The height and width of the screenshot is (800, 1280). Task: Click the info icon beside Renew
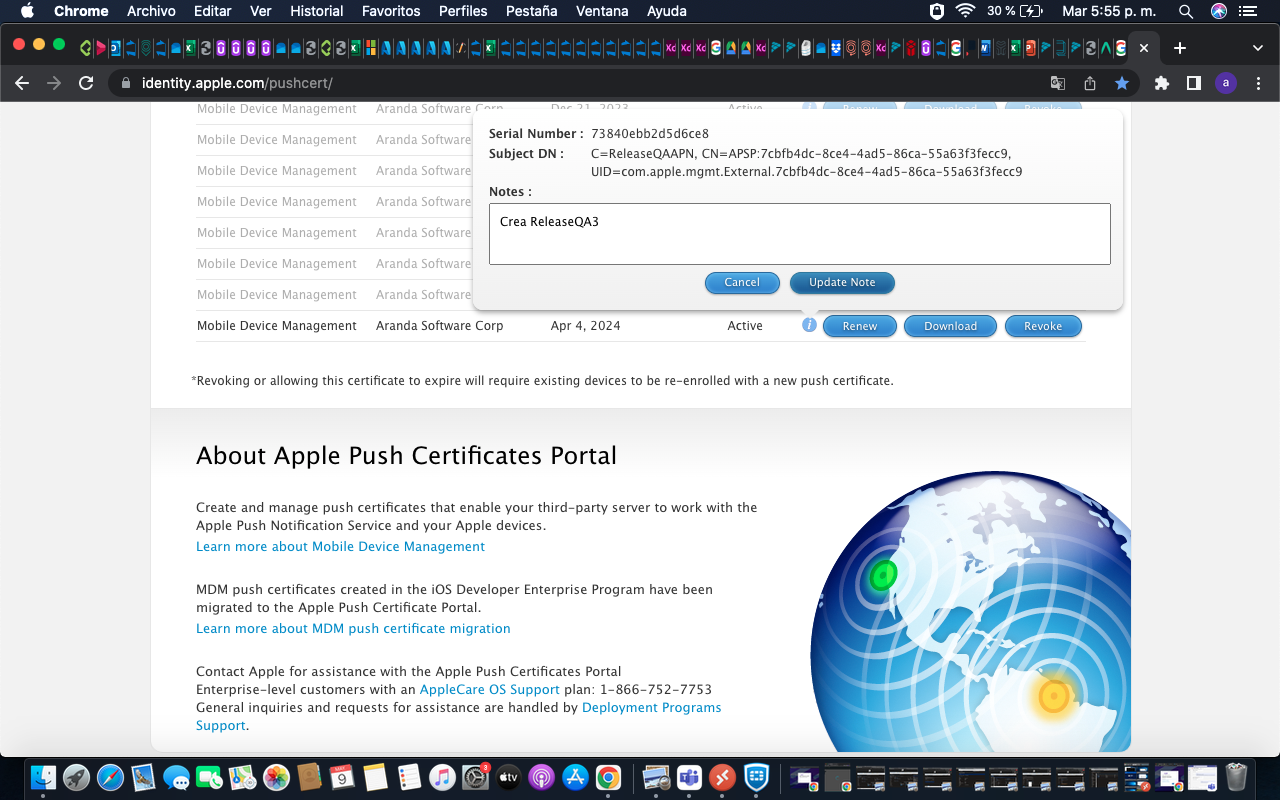[809, 325]
